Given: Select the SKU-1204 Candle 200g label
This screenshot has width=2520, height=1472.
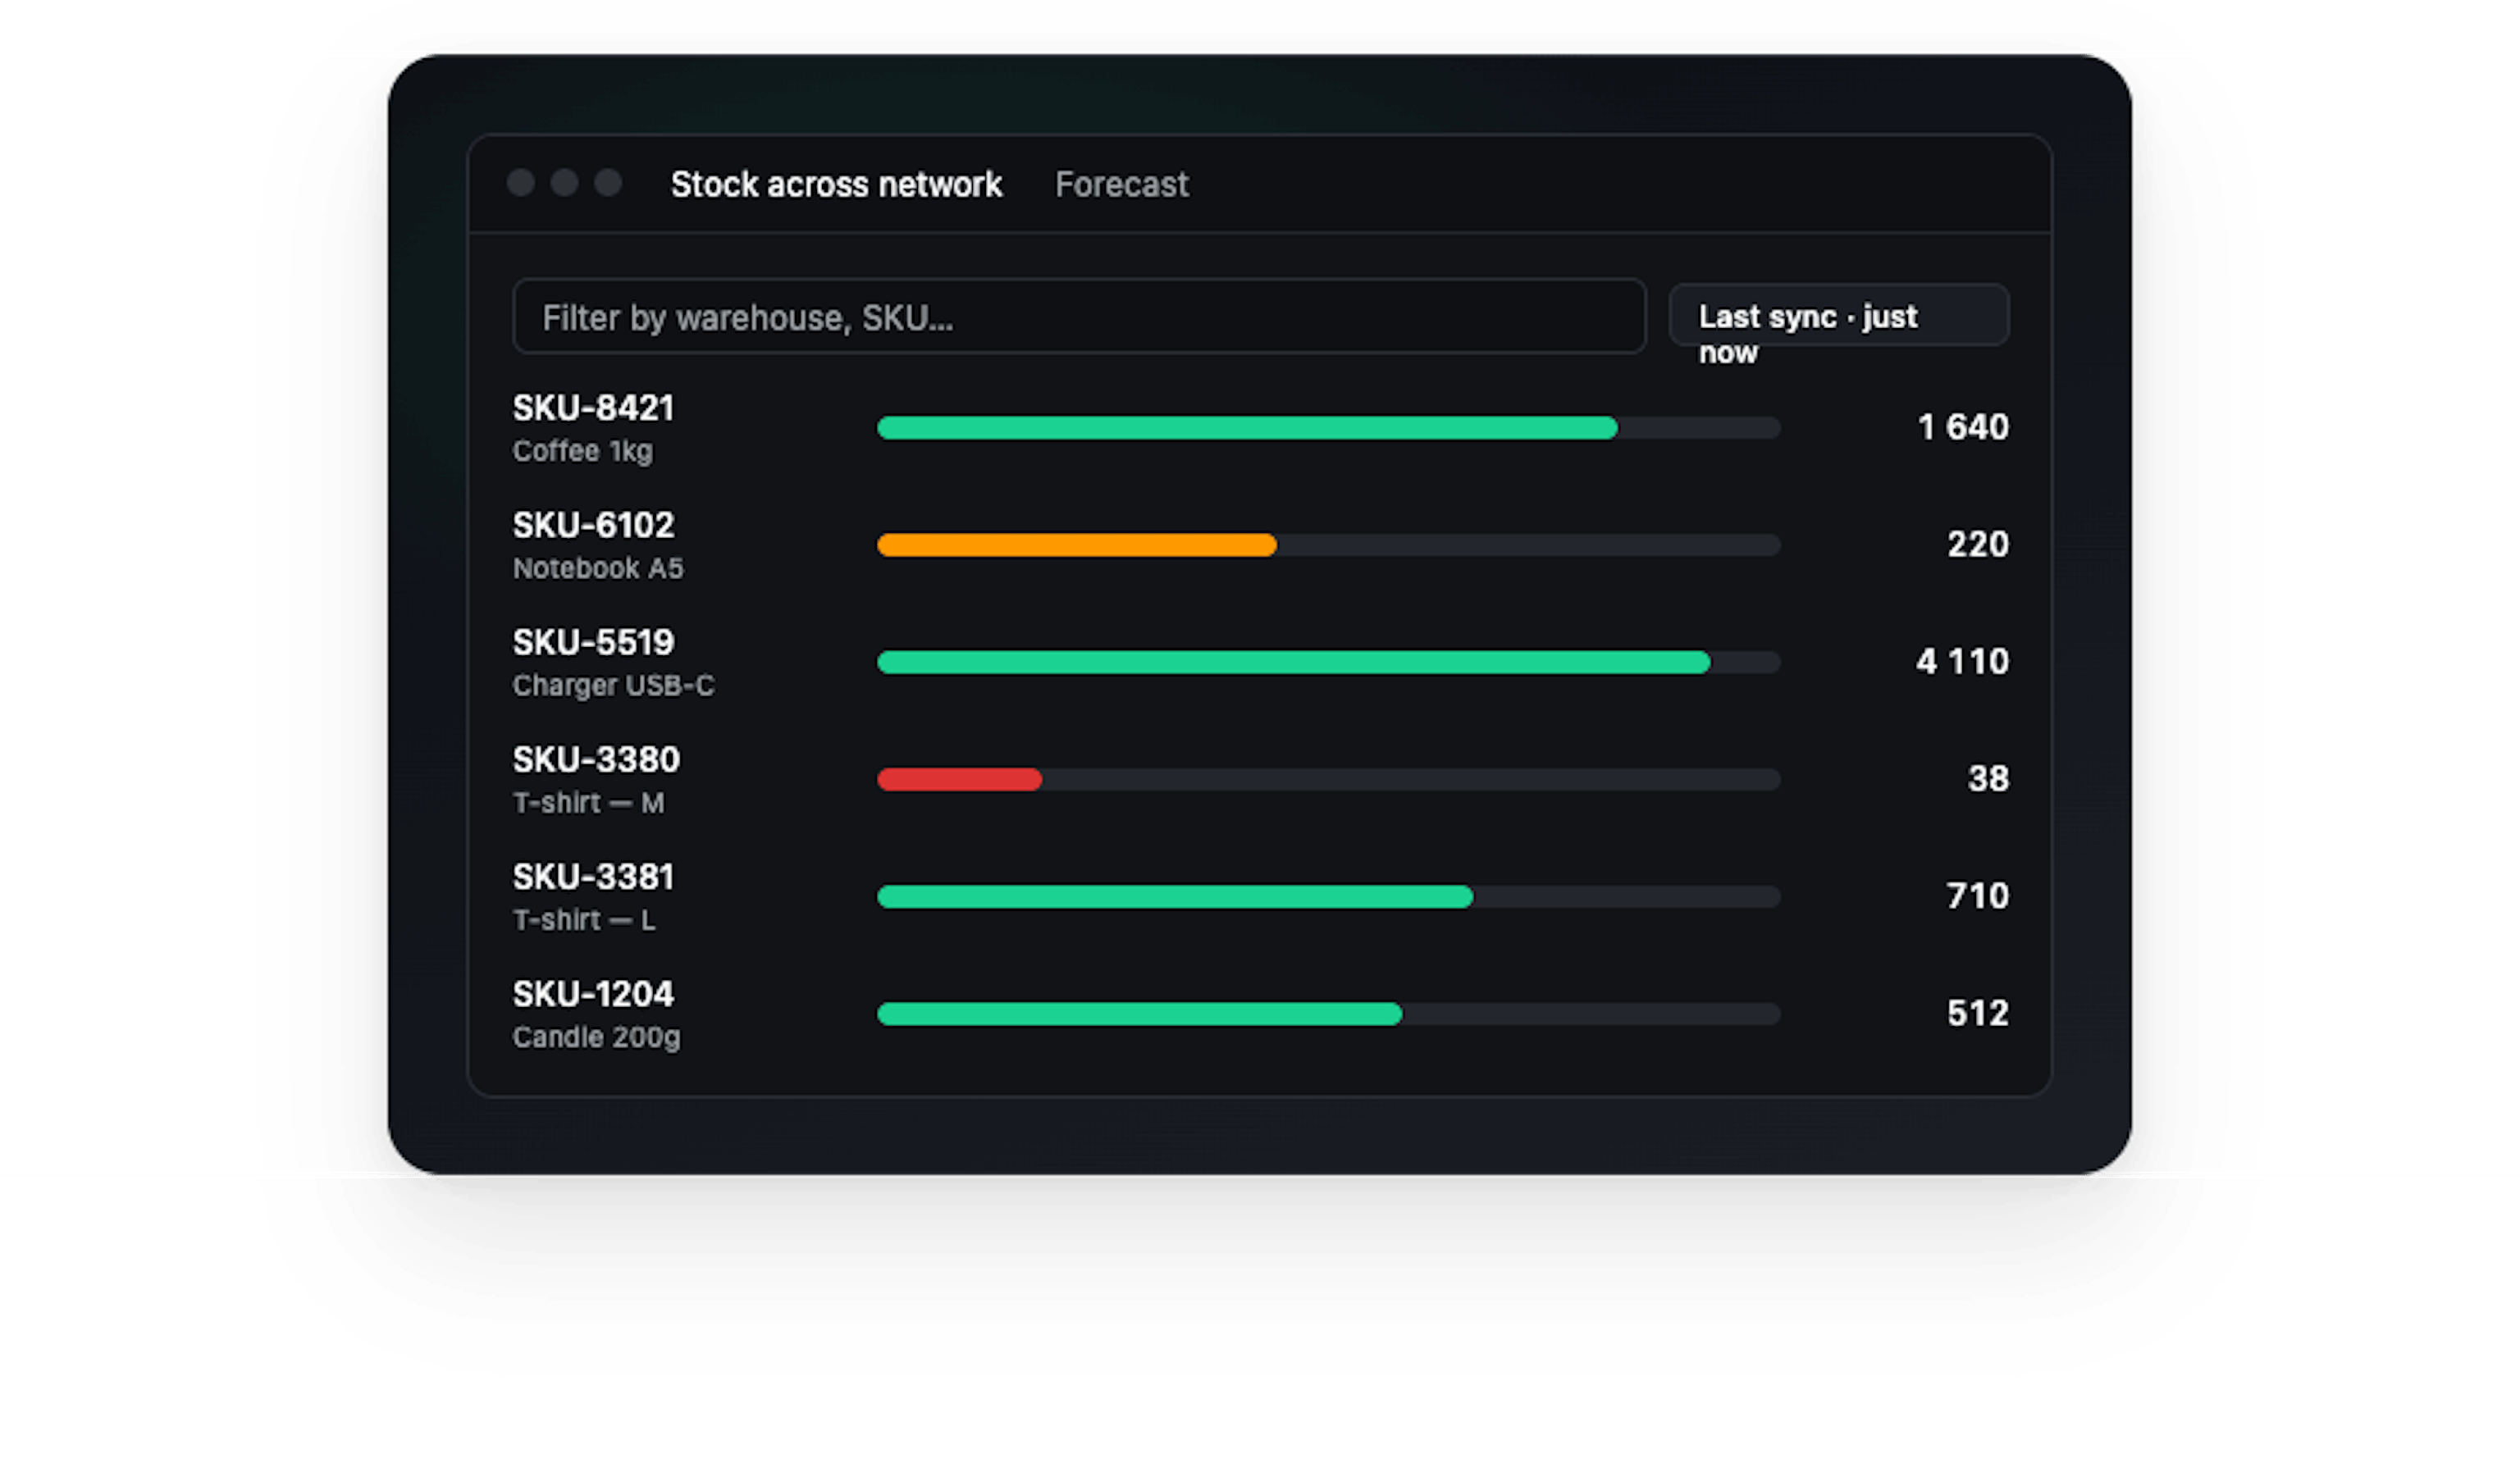Looking at the screenshot, I should (596, 1013).
